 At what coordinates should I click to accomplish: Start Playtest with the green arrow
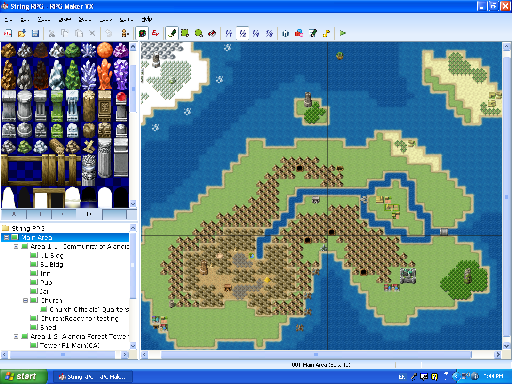coord(342,33)
